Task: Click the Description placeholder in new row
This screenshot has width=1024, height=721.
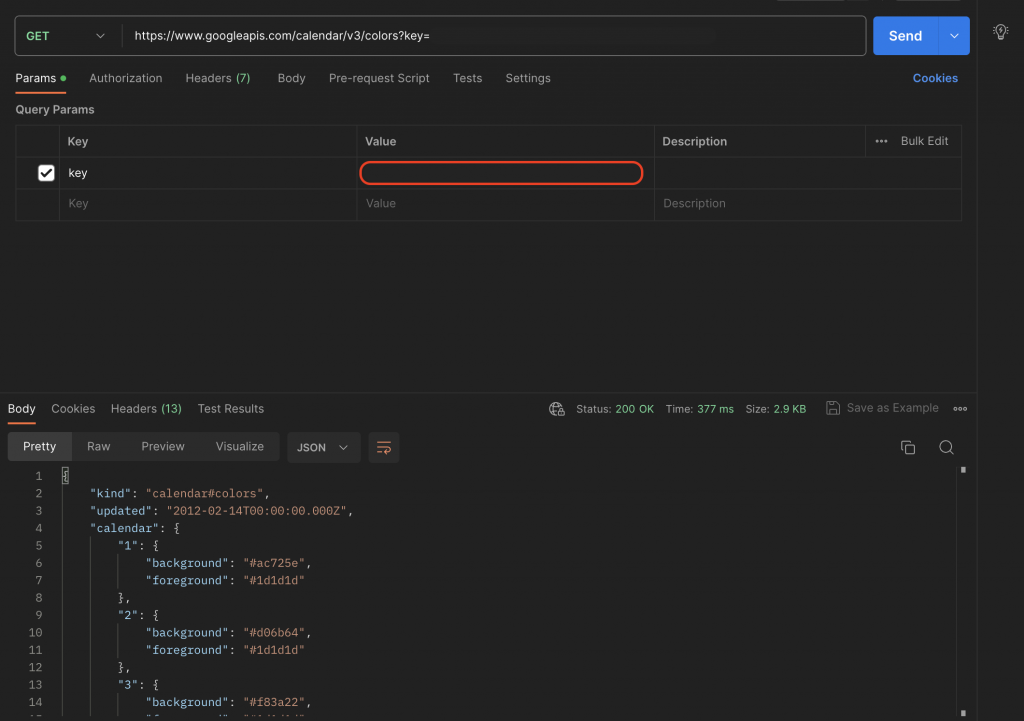Action: (808, 204)
